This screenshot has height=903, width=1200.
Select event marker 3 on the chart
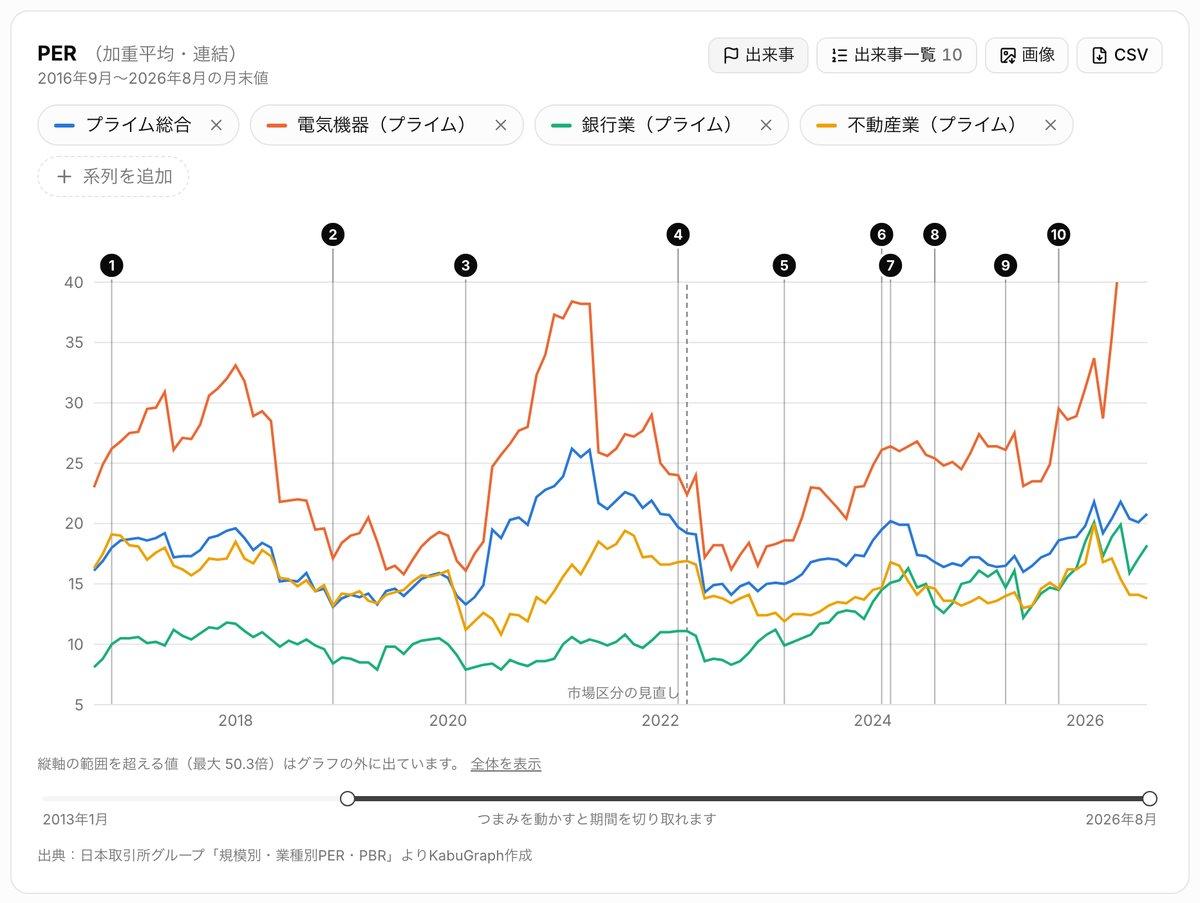465,265
